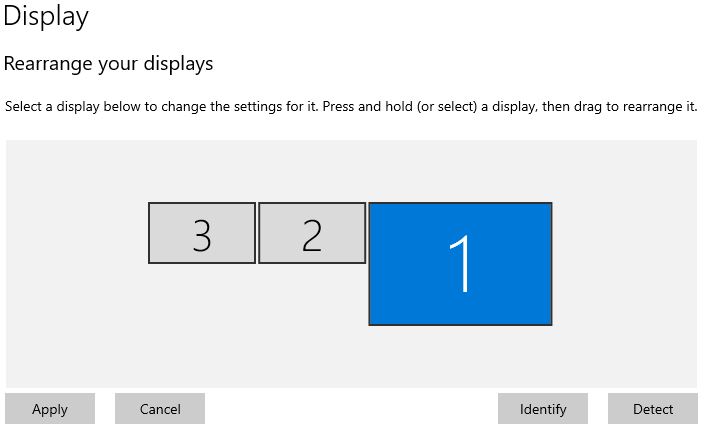
Task: Click the "Display" page heading
Action: pos(46,16)
